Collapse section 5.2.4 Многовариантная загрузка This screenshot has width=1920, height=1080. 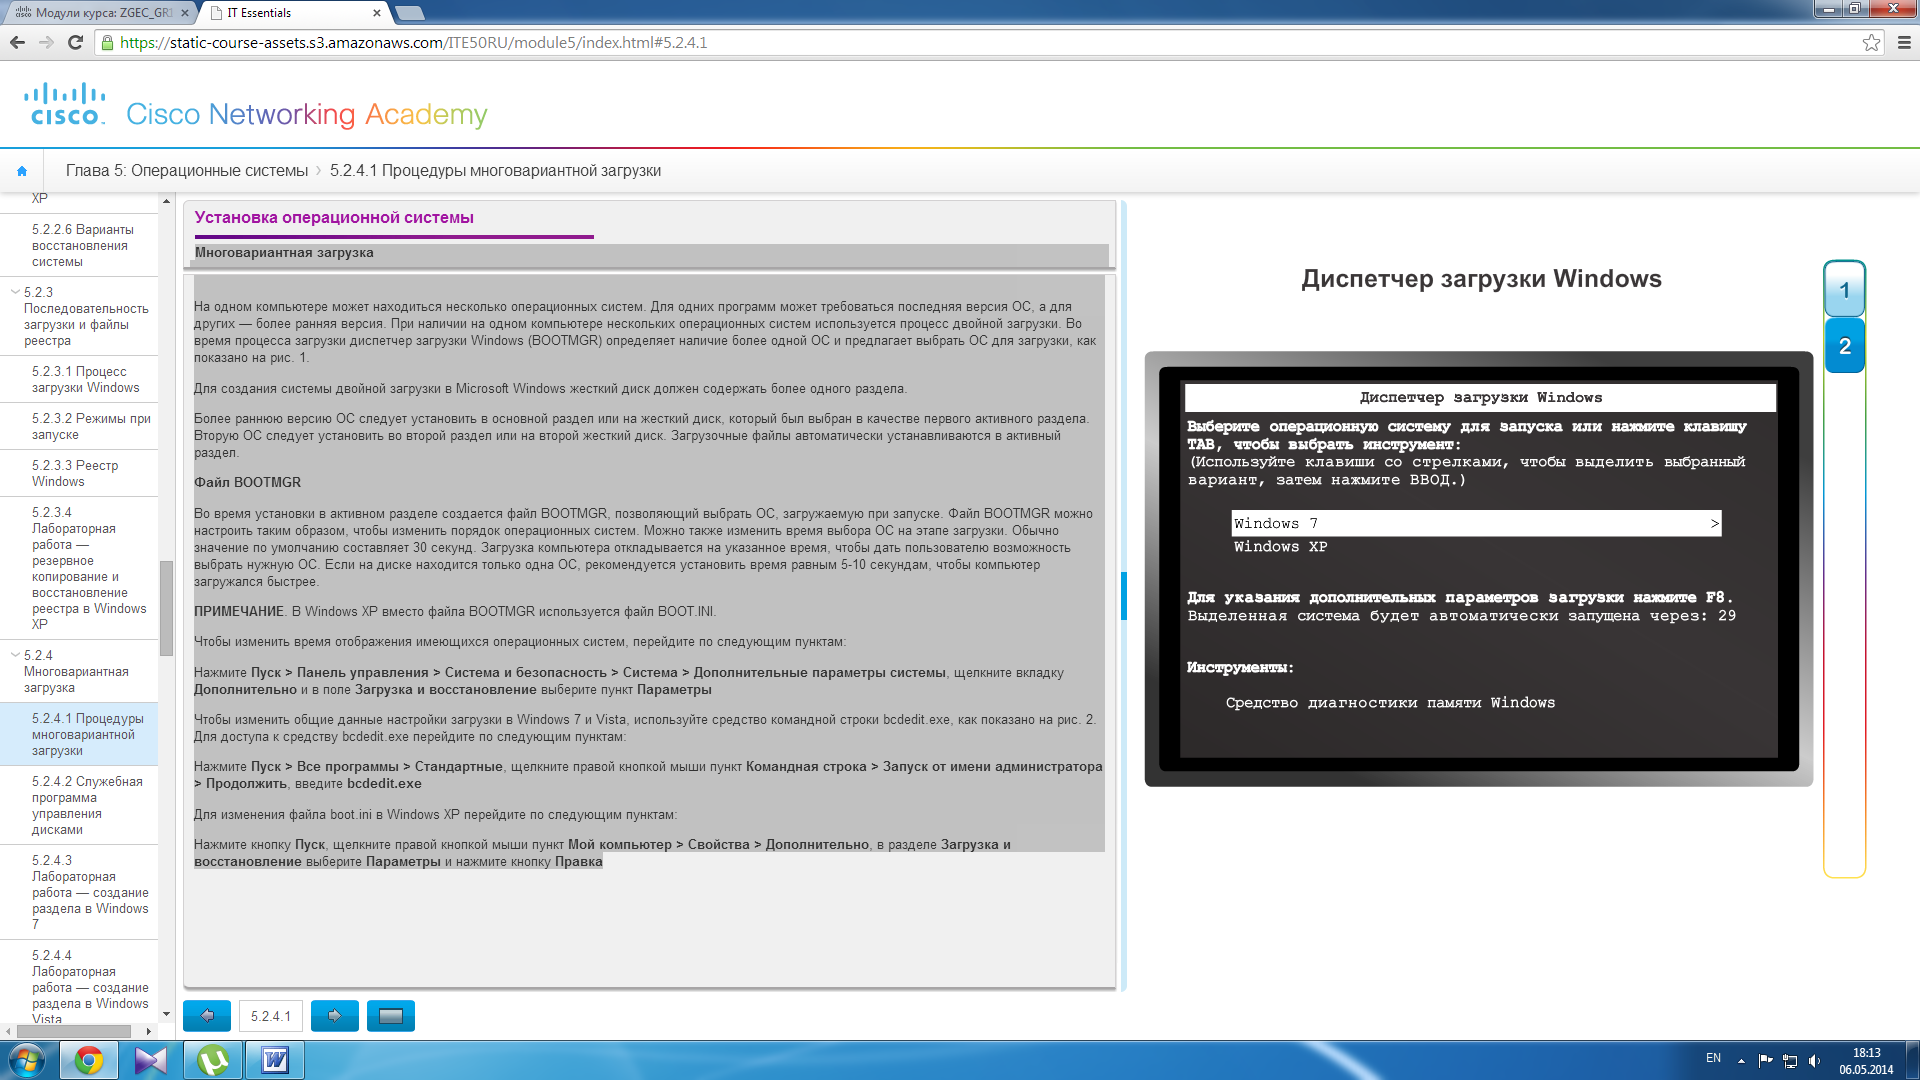pos(15,656)
